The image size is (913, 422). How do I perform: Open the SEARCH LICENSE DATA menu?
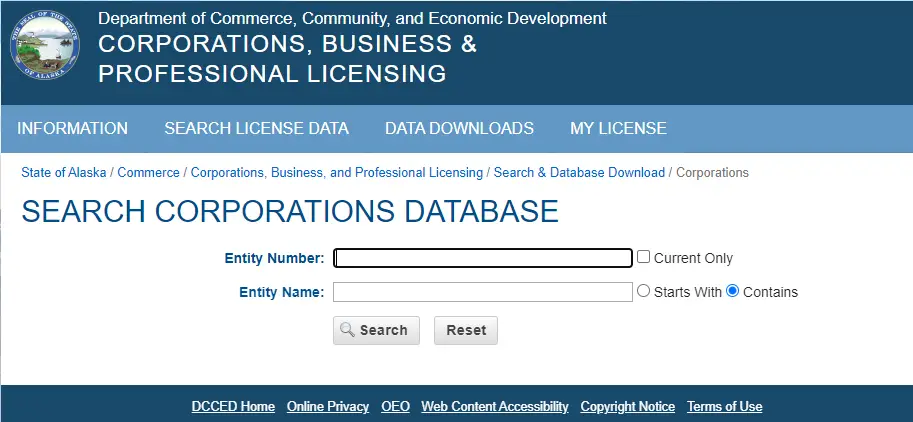coord(256,129)
